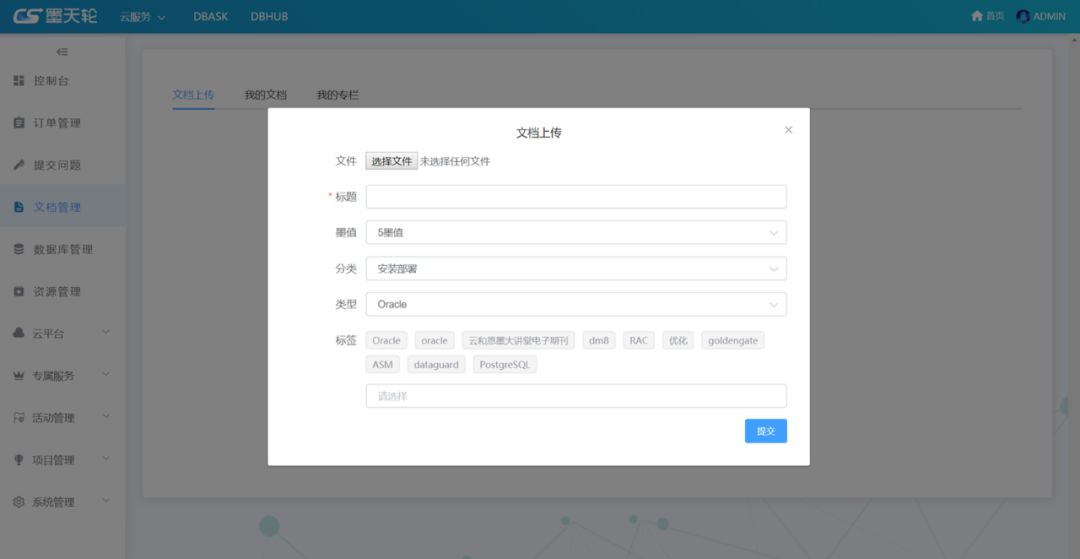The width and height of the screenshot is (1080, 559).
Task: Select the dm8 tag
Action: click(x=599, y=340)
